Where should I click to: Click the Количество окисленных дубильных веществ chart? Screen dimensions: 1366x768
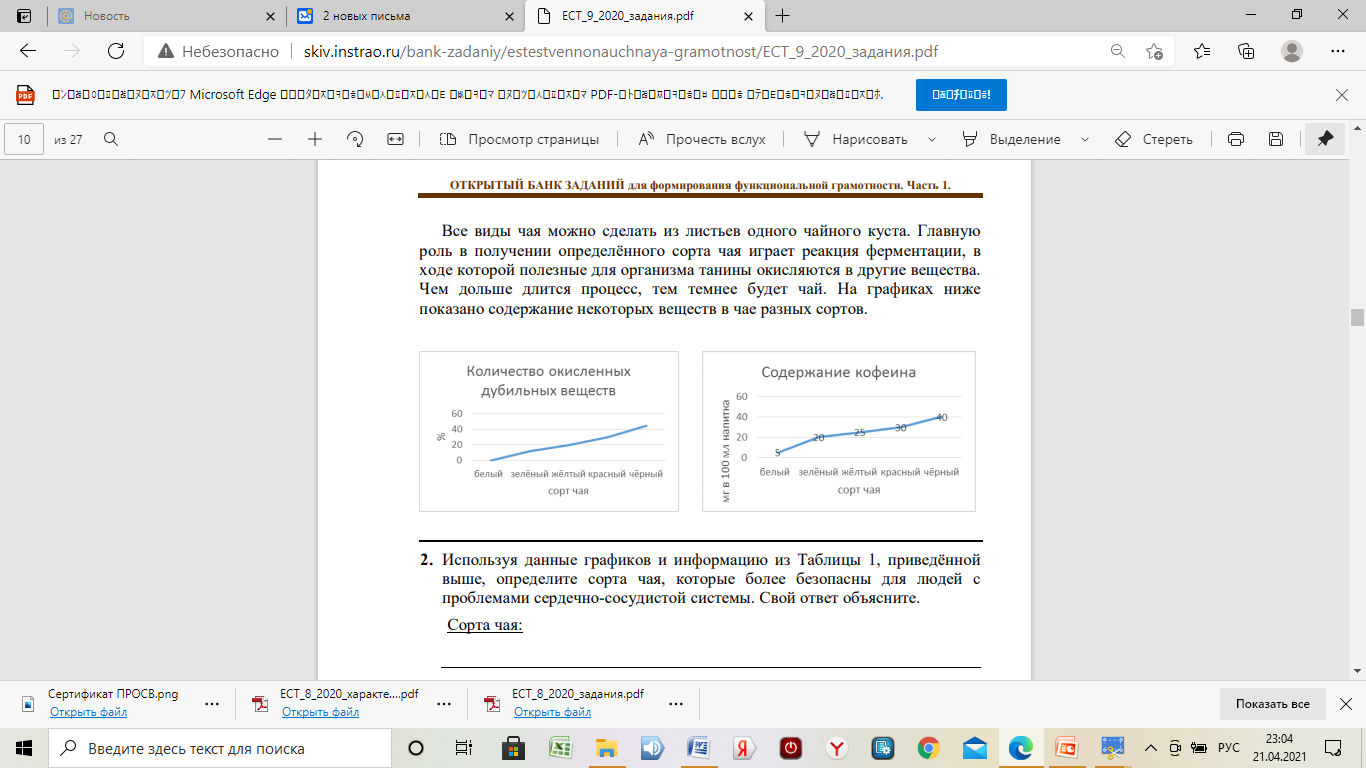pos(549,431)
